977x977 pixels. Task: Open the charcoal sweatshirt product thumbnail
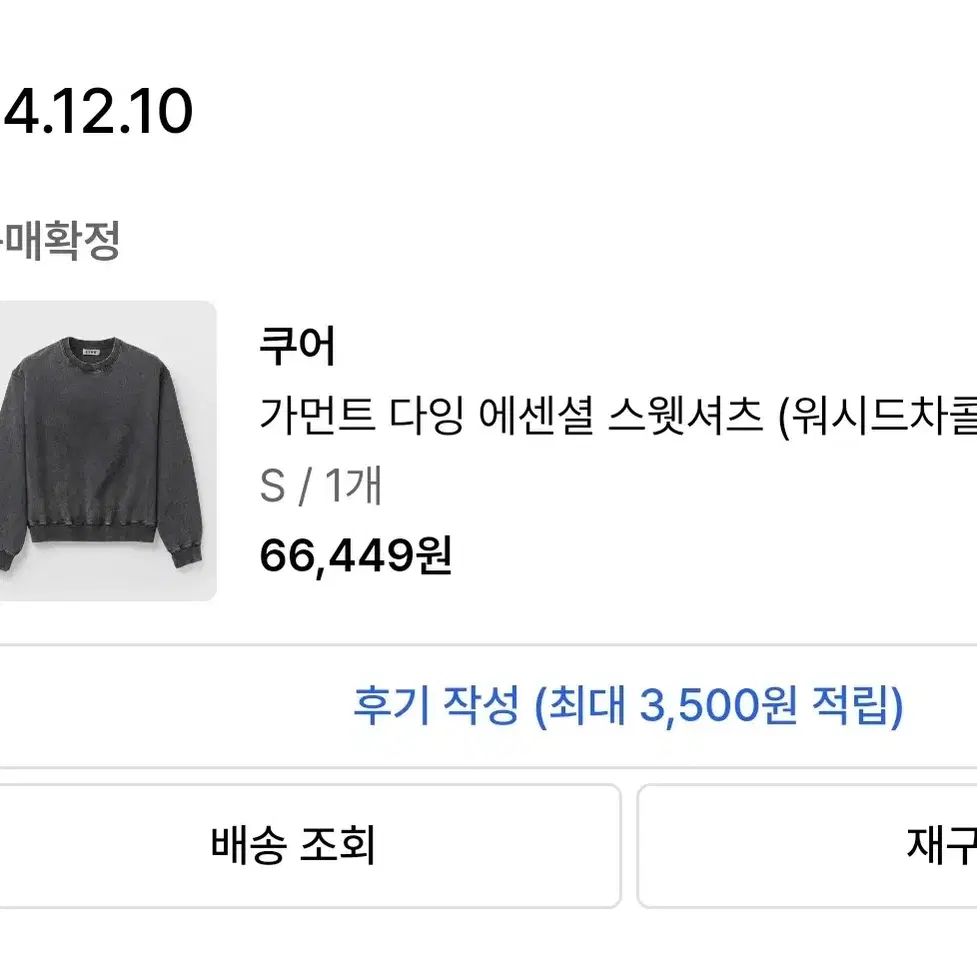click(107, 451)
